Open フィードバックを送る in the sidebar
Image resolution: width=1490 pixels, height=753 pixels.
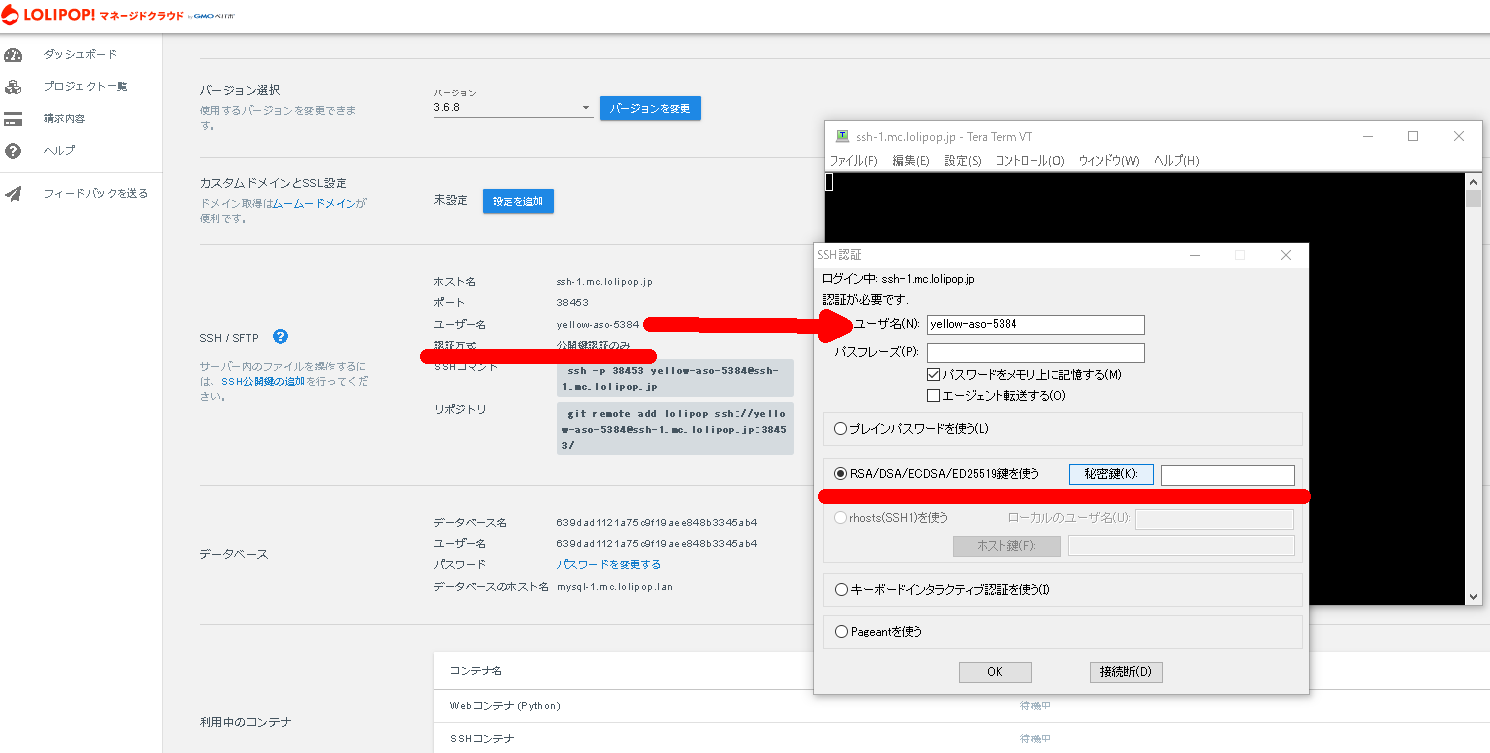(96, 194)
